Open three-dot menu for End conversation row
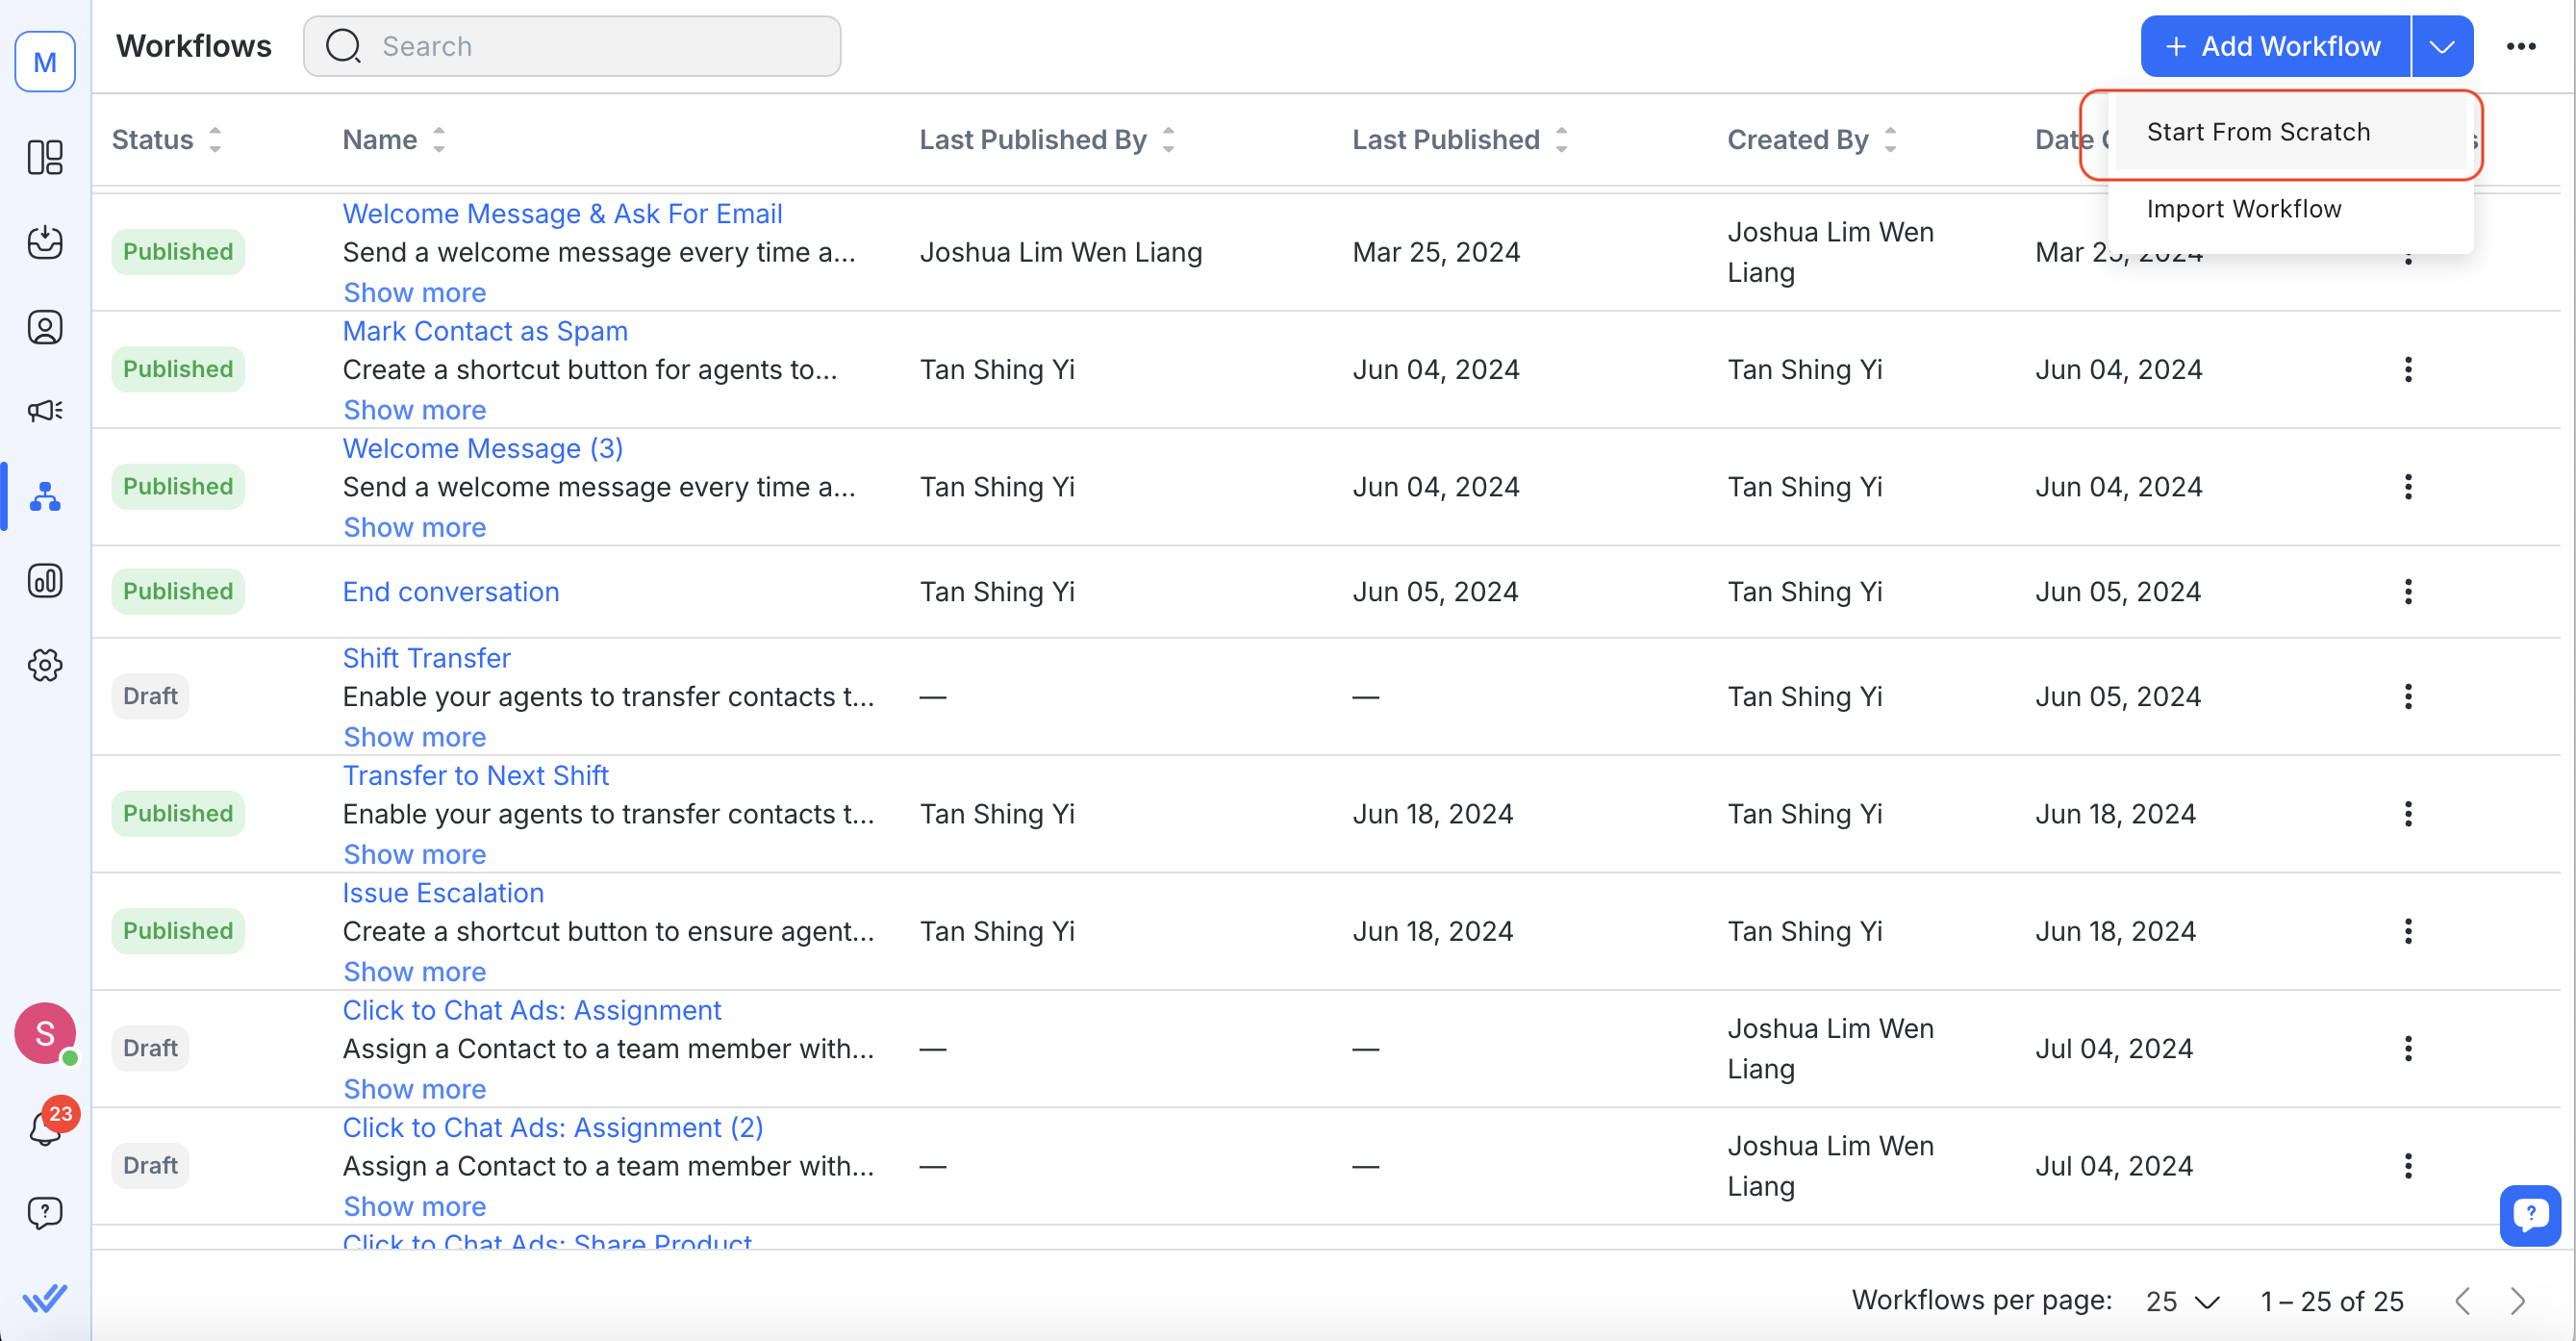This screenshot has height=1341, width=2576. (x=2407, y=592)
